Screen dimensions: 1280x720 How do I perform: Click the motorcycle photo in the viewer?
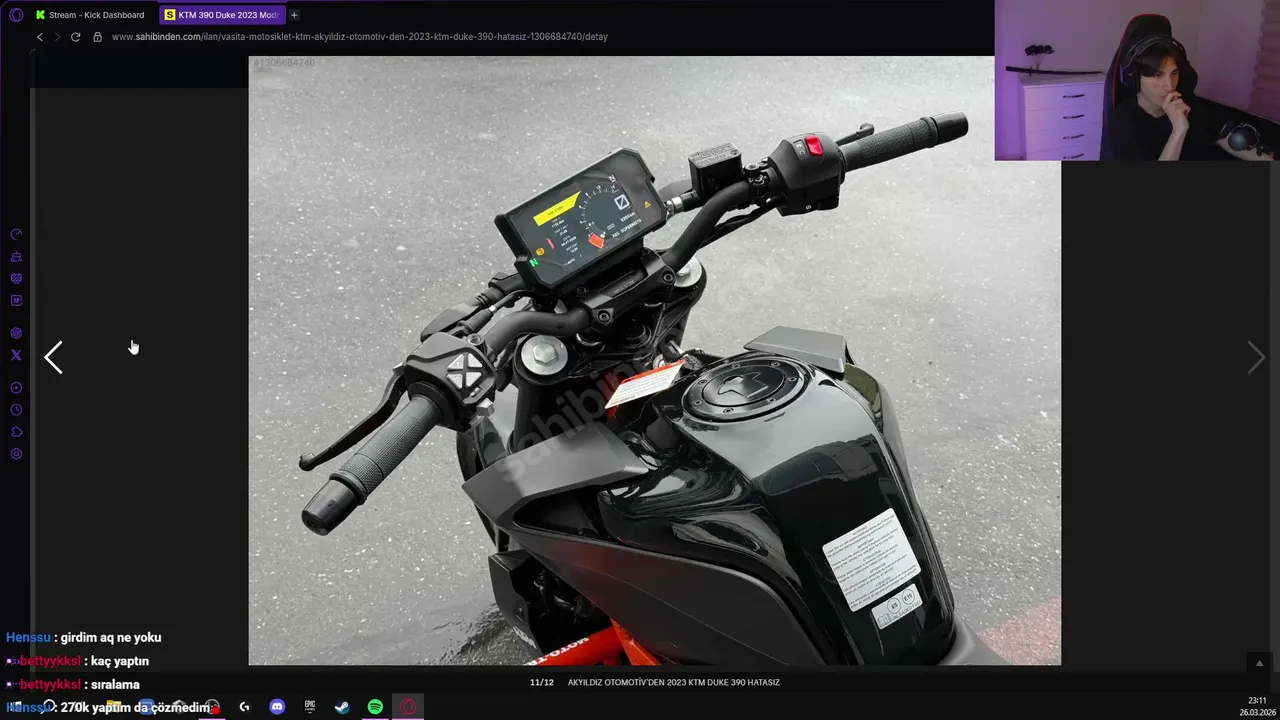tap(654, 360)
